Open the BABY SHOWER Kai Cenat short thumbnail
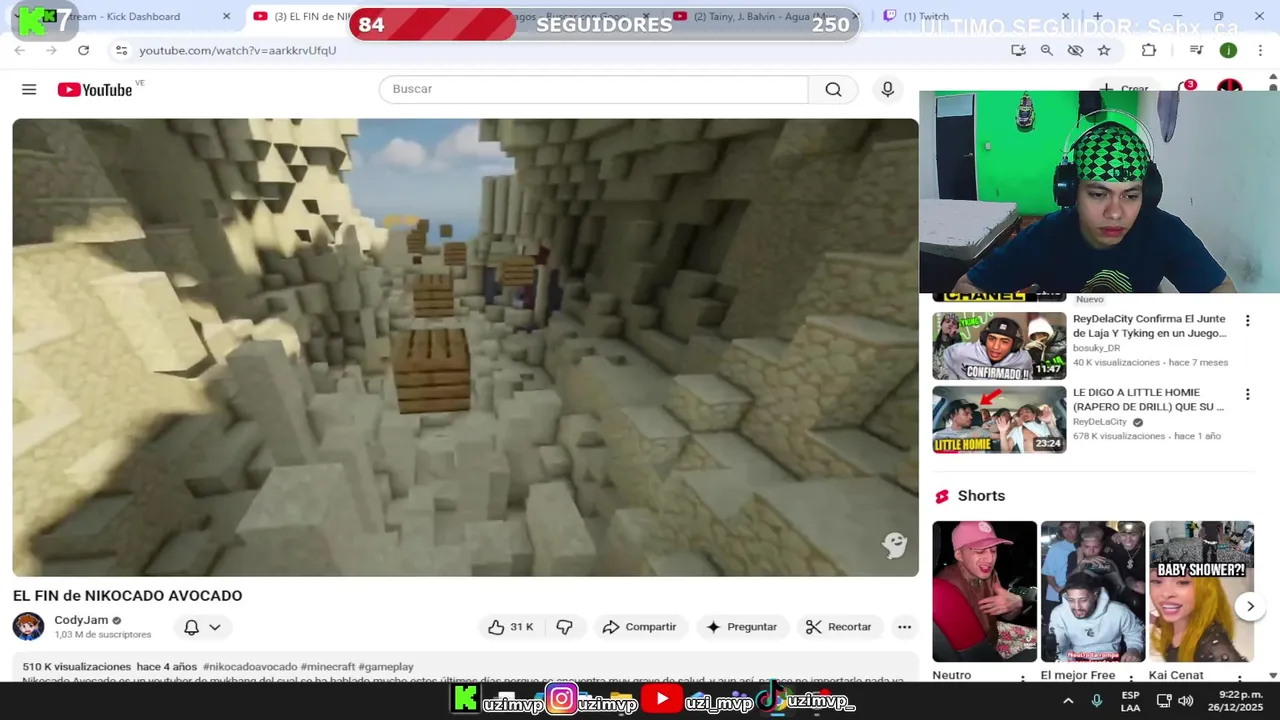The height and width of the screenshot is (720, 1280). [x=1201, y=591]
